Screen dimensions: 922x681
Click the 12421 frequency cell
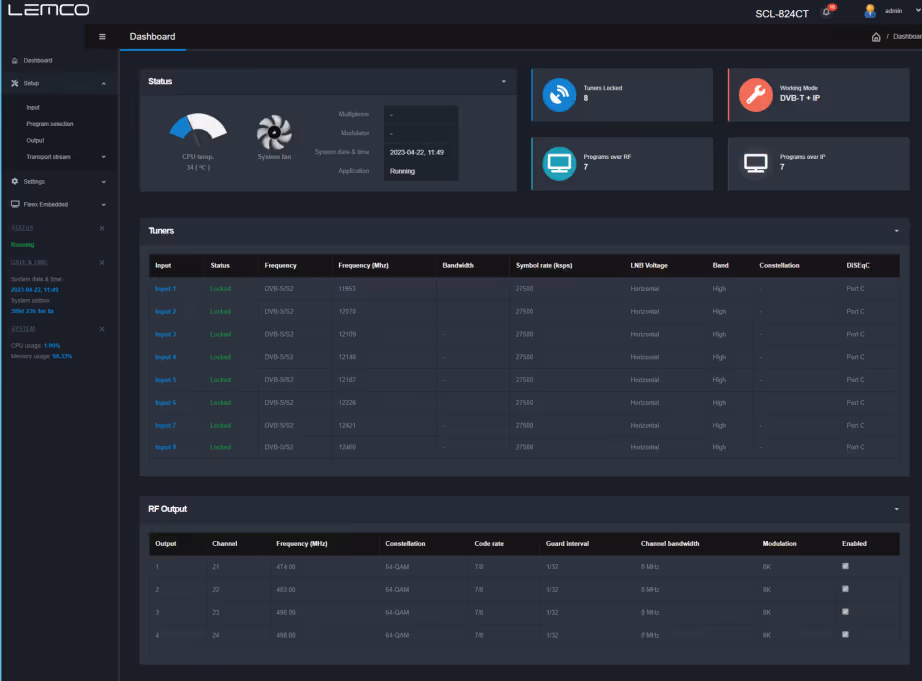tap(347, 425)
